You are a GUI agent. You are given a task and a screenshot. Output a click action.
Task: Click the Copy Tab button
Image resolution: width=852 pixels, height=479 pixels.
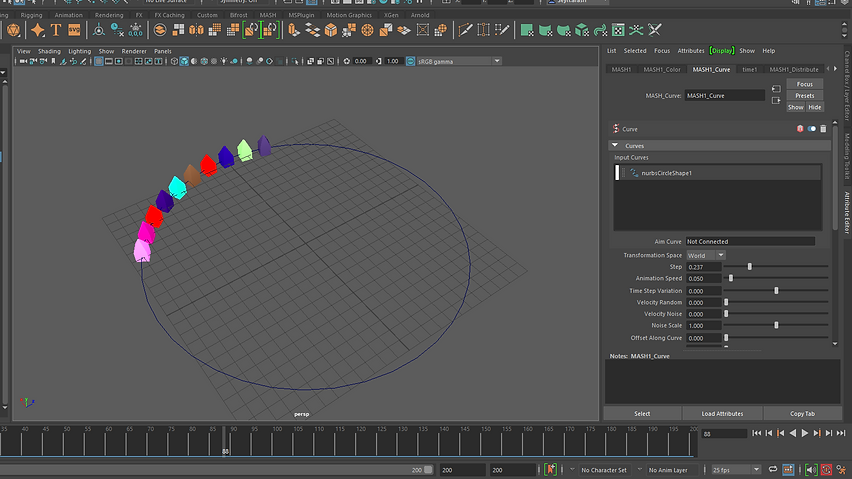[x=803, y=414]
